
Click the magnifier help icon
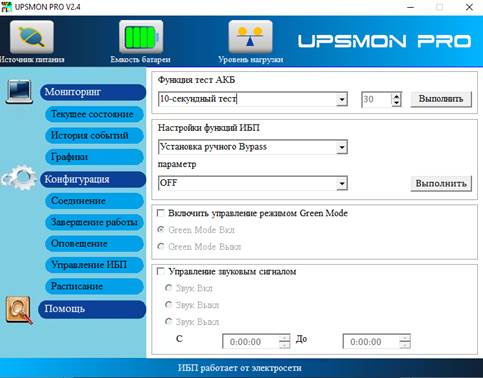[19, 310]
